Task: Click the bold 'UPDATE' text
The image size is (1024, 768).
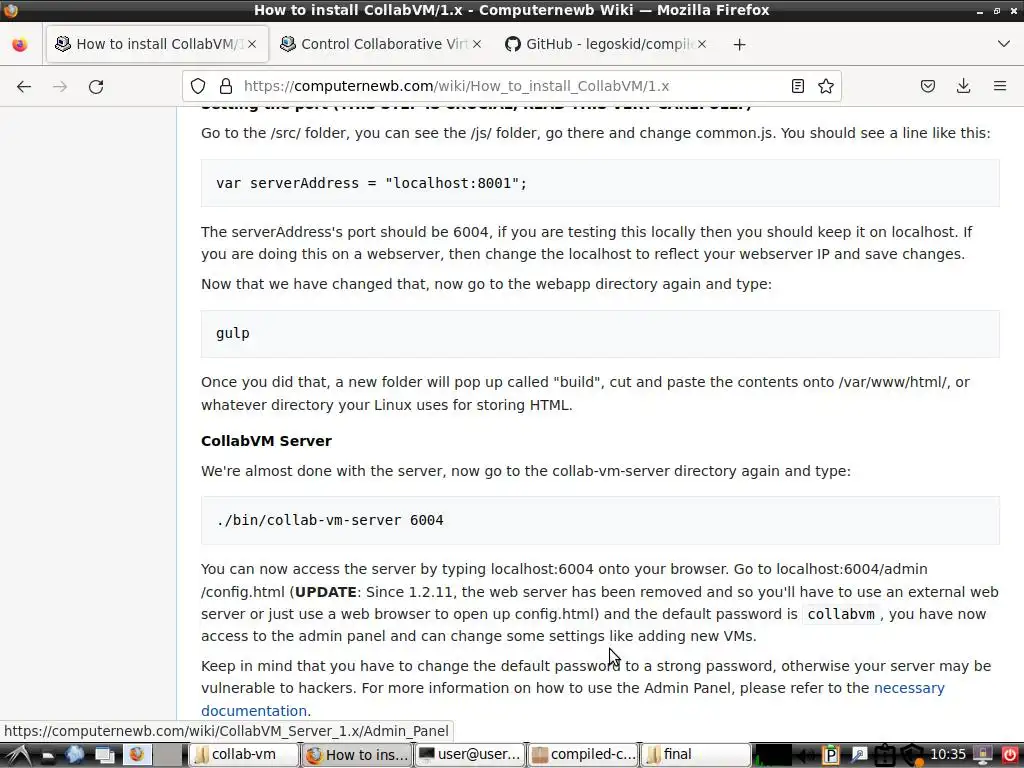Action: 326,592
